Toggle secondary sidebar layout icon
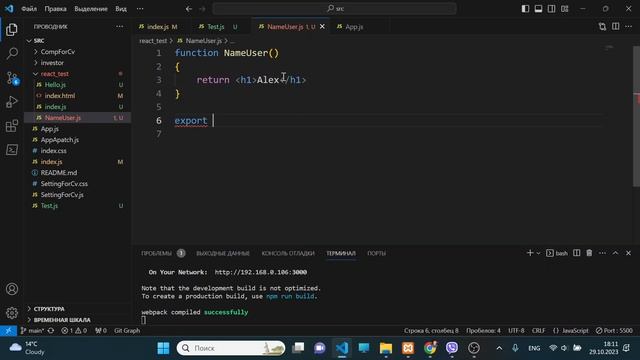 point(551,9)
